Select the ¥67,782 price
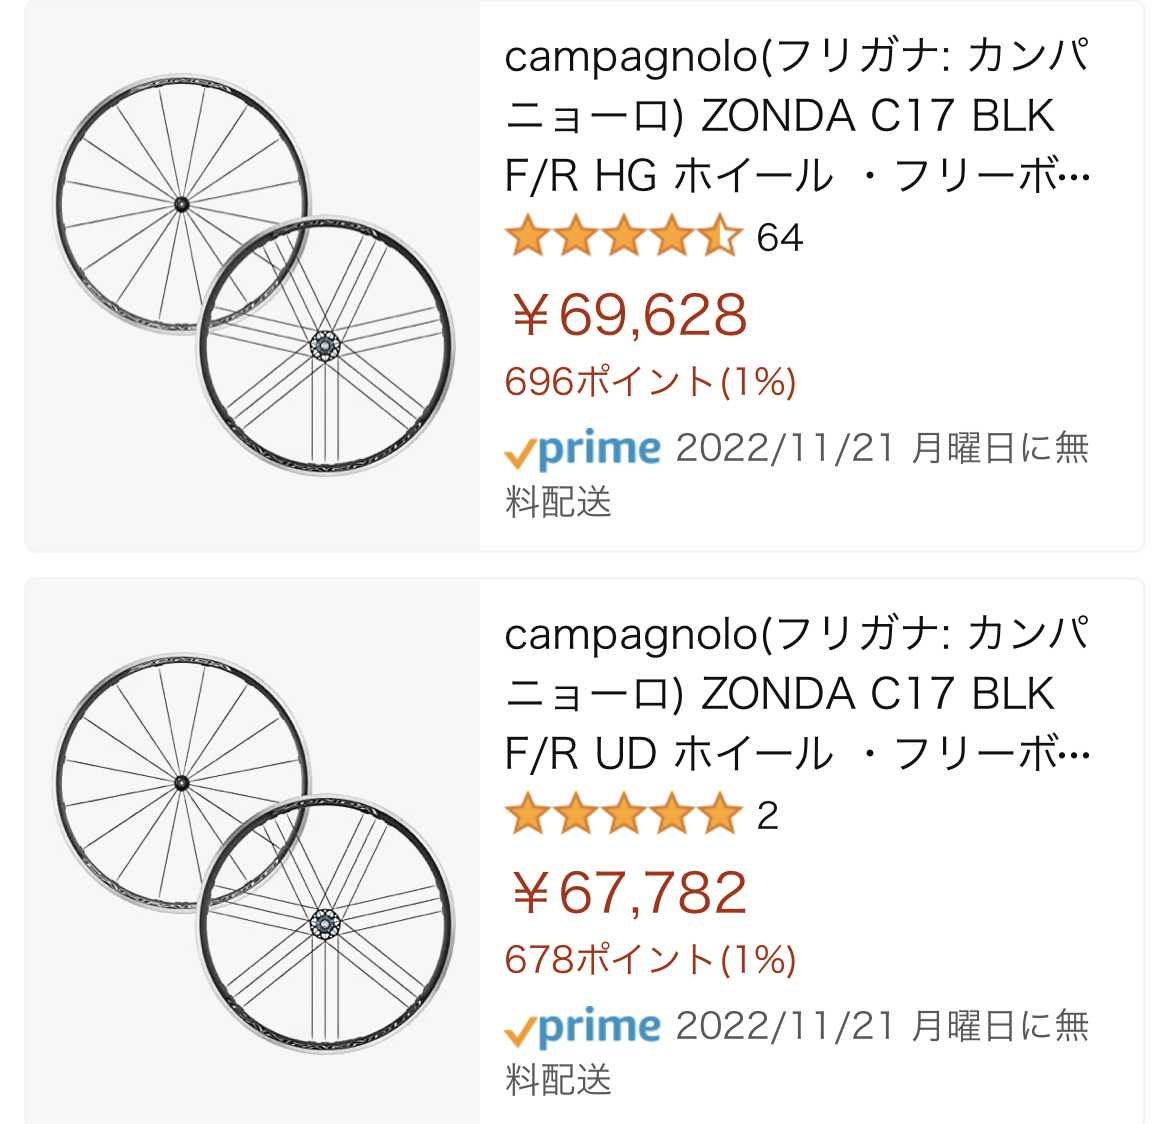The image size is (1170, 1124). [x=628, y=893]
